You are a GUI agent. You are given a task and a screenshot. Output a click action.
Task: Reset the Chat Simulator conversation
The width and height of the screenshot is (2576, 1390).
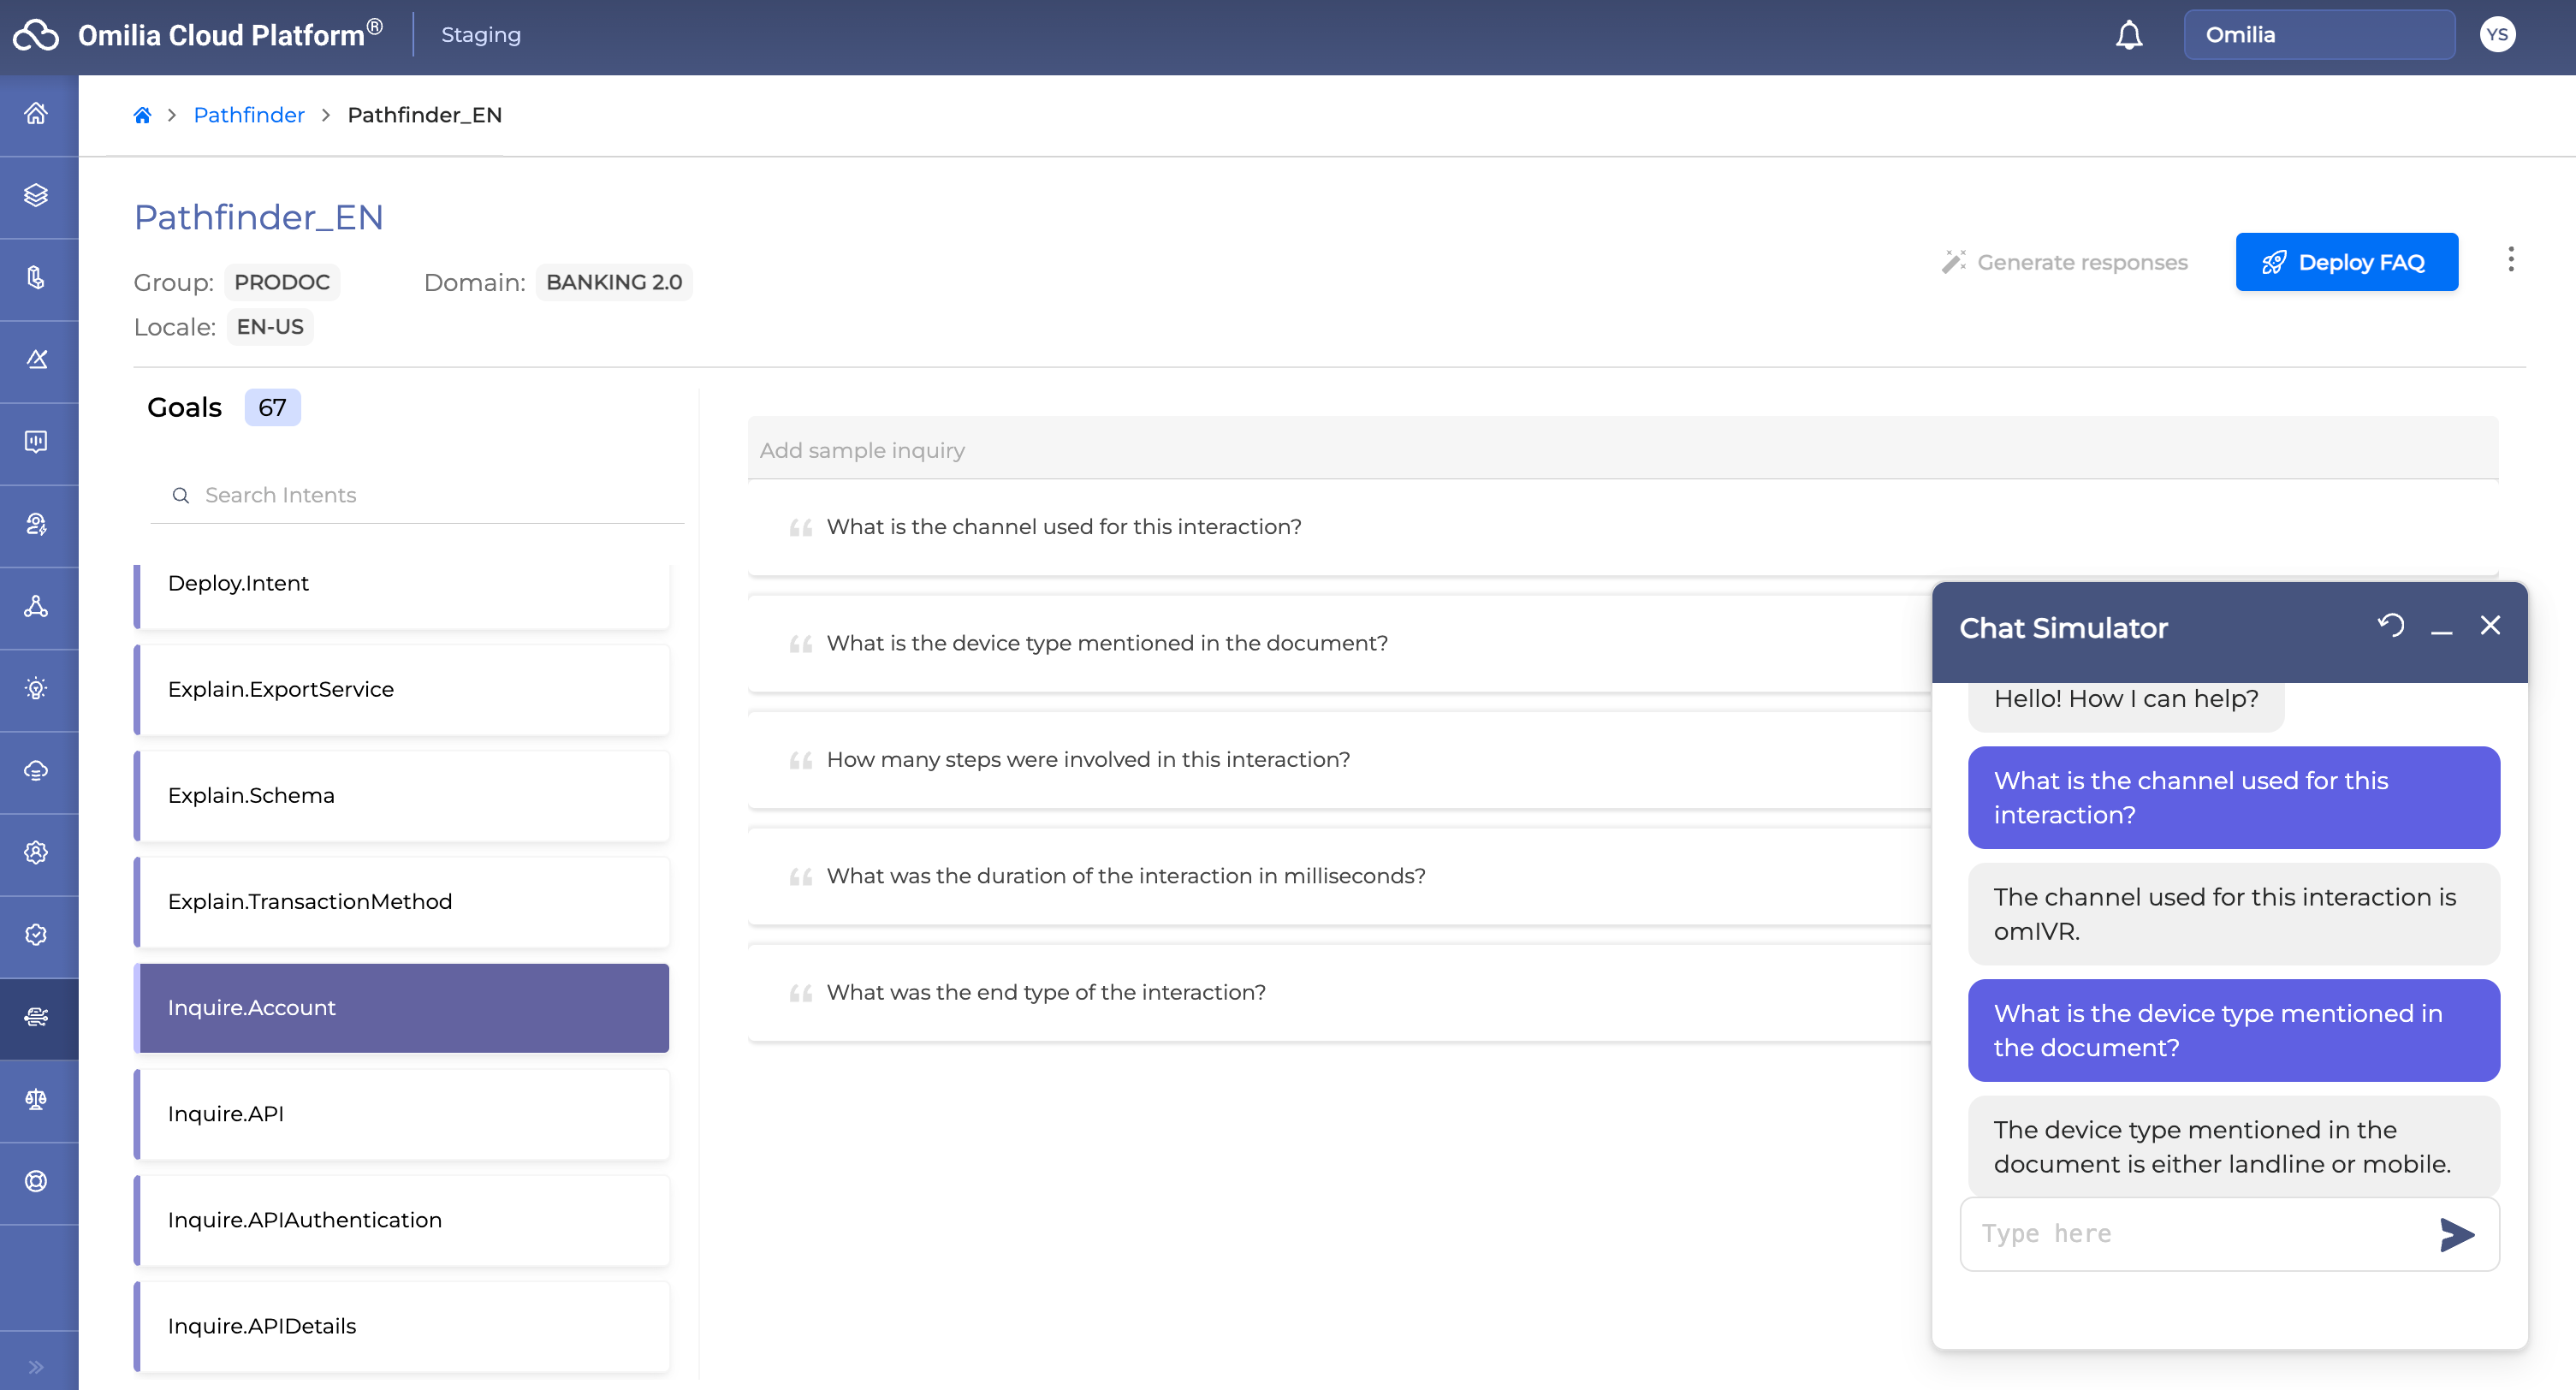pyautogui.click(x=2390, y=626)
